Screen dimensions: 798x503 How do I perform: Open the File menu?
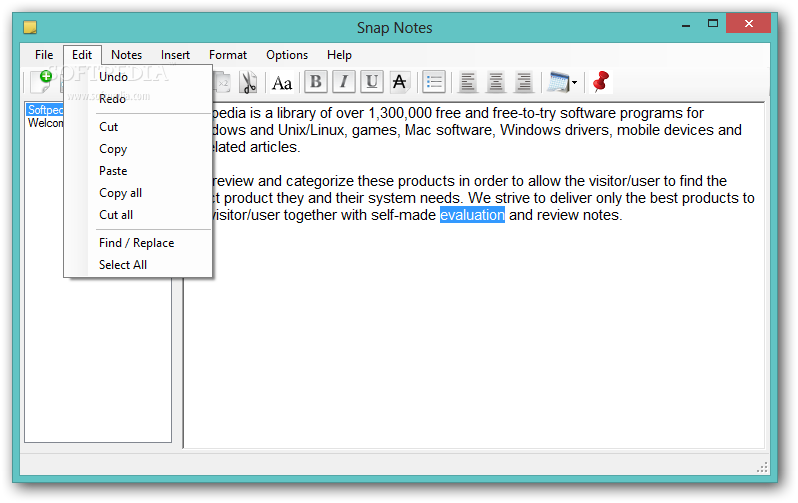pos(44,55)
